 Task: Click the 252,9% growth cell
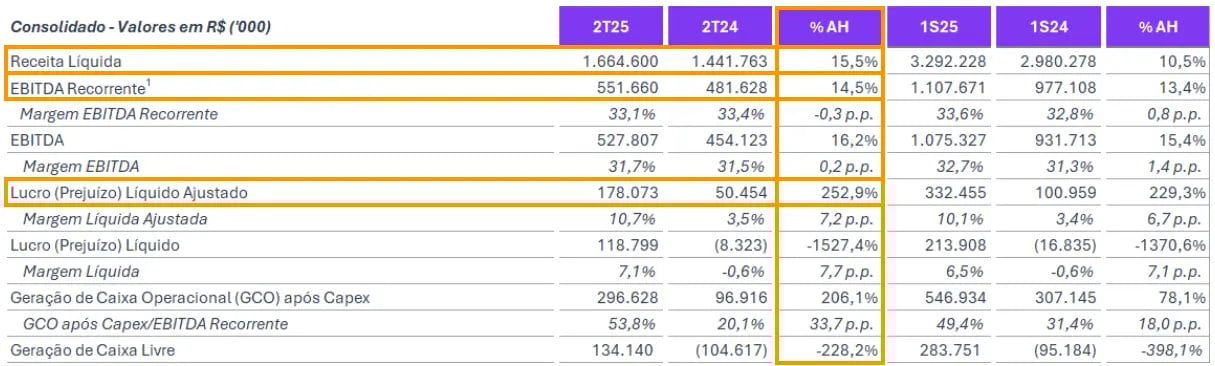[x=852, y=191]
